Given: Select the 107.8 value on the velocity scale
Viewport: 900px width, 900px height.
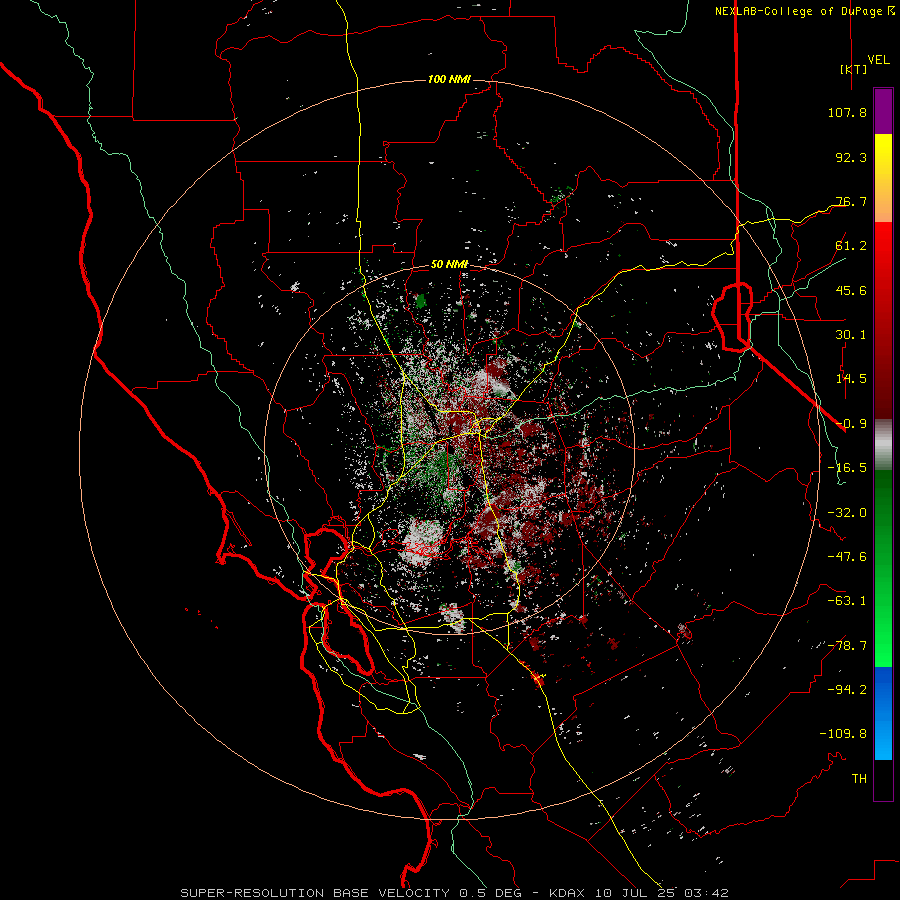Looking at the screenshot, I should coord(847,112).
